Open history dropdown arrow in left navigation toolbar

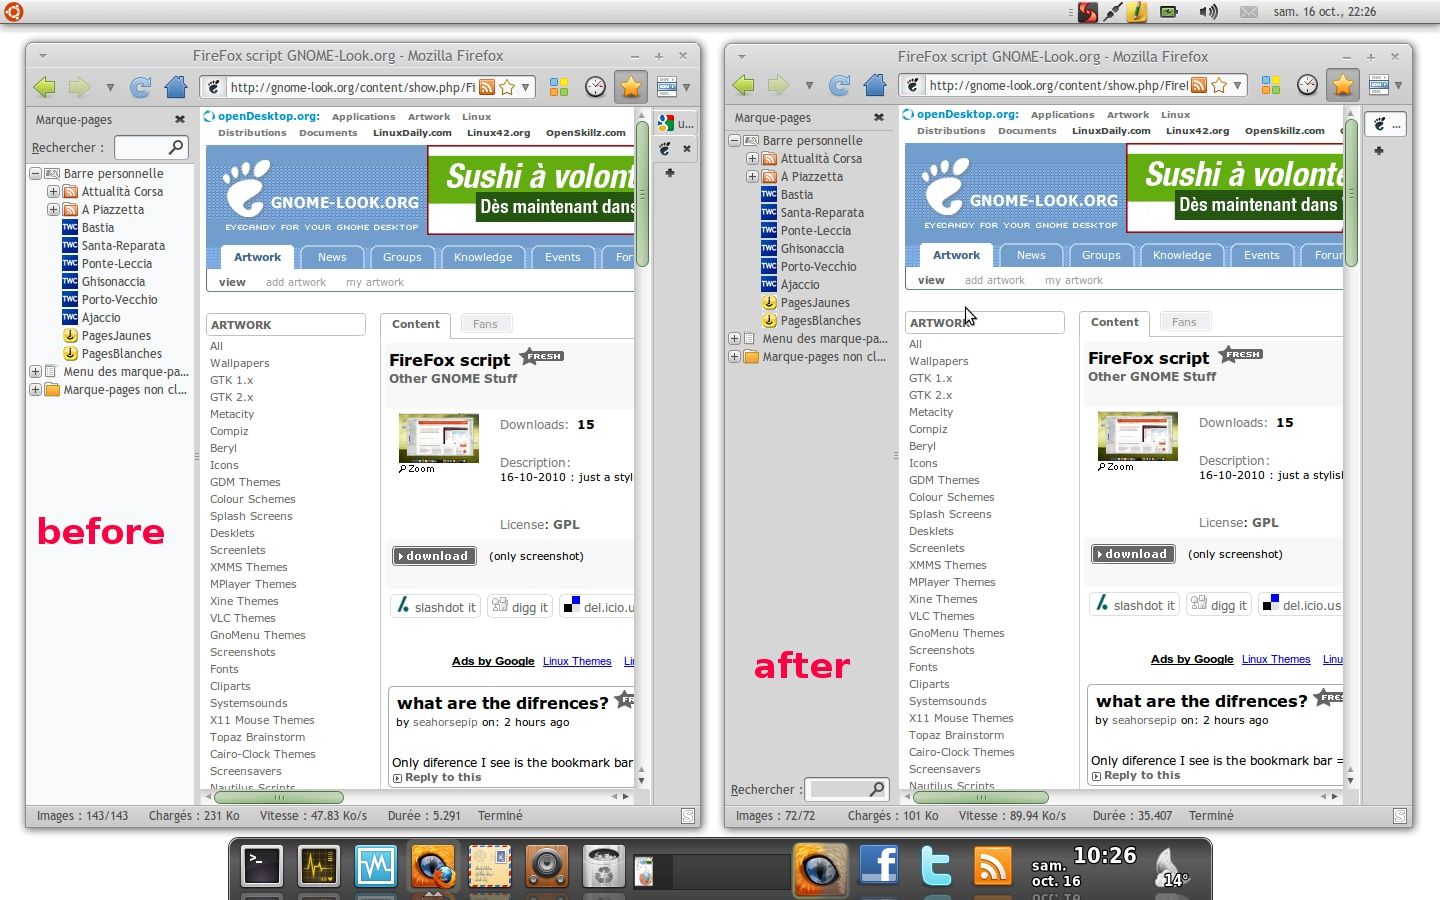pos(110,87)
